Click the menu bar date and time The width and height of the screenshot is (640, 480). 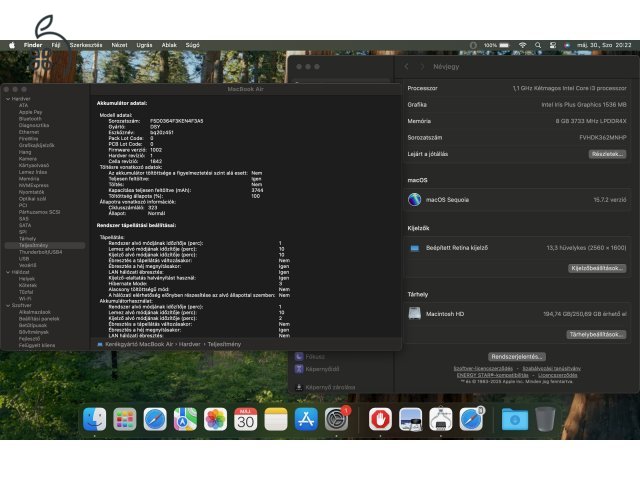point(604,45)
